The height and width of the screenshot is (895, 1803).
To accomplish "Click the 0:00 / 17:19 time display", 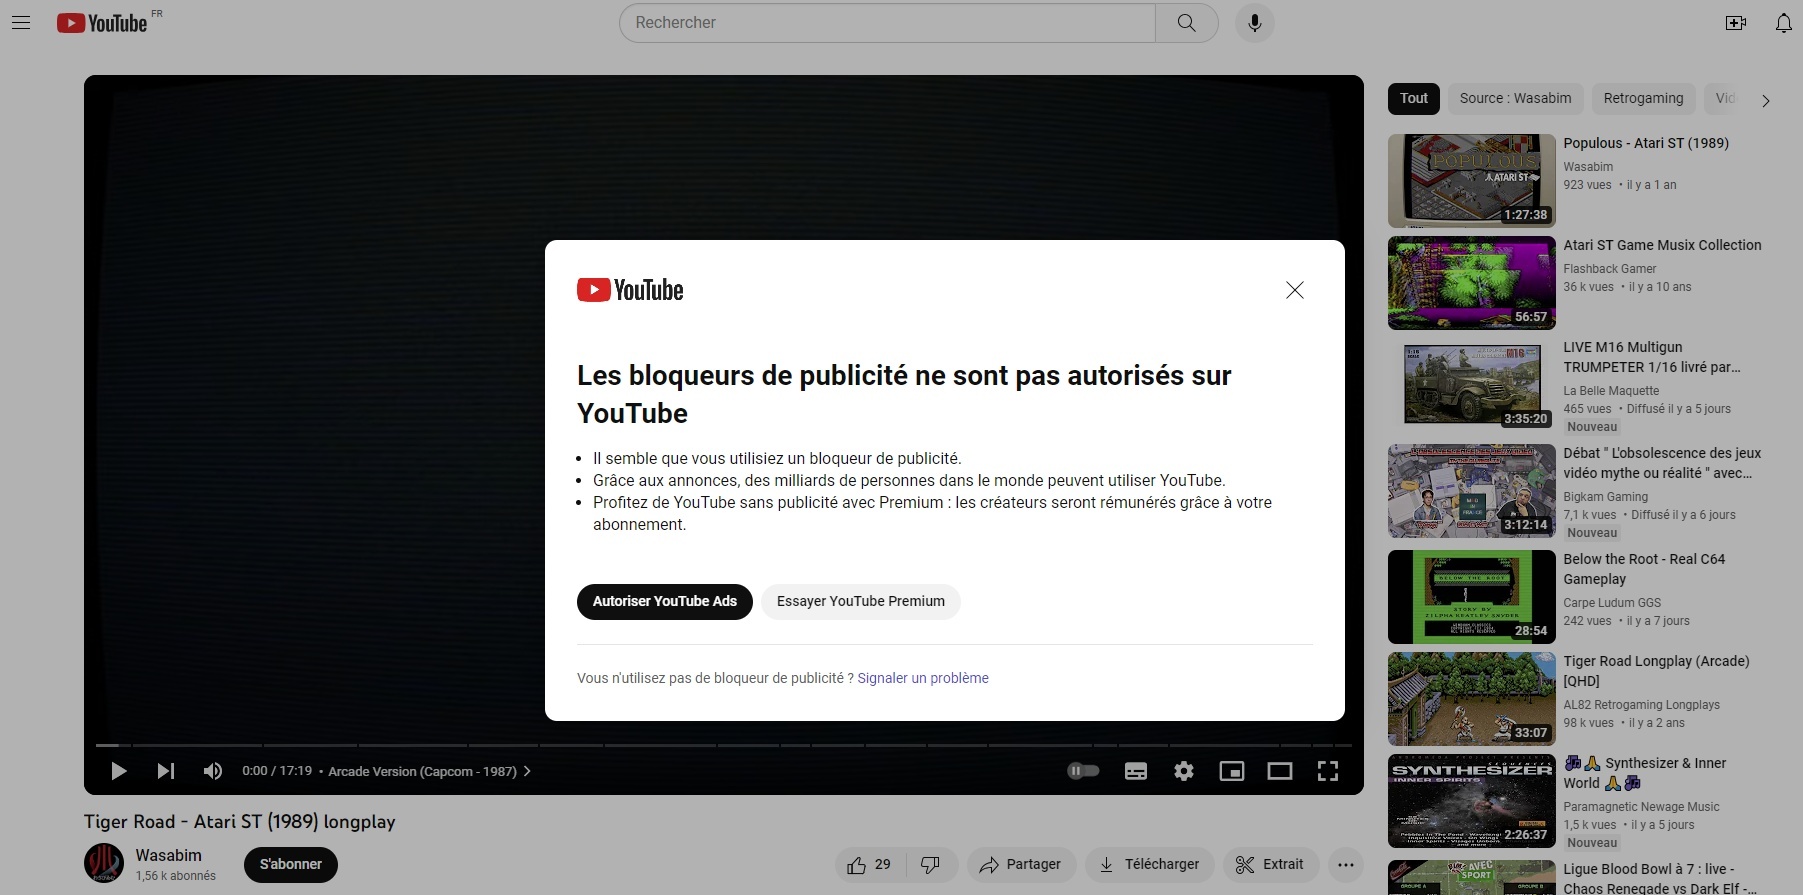I will (x=277, y=771).
